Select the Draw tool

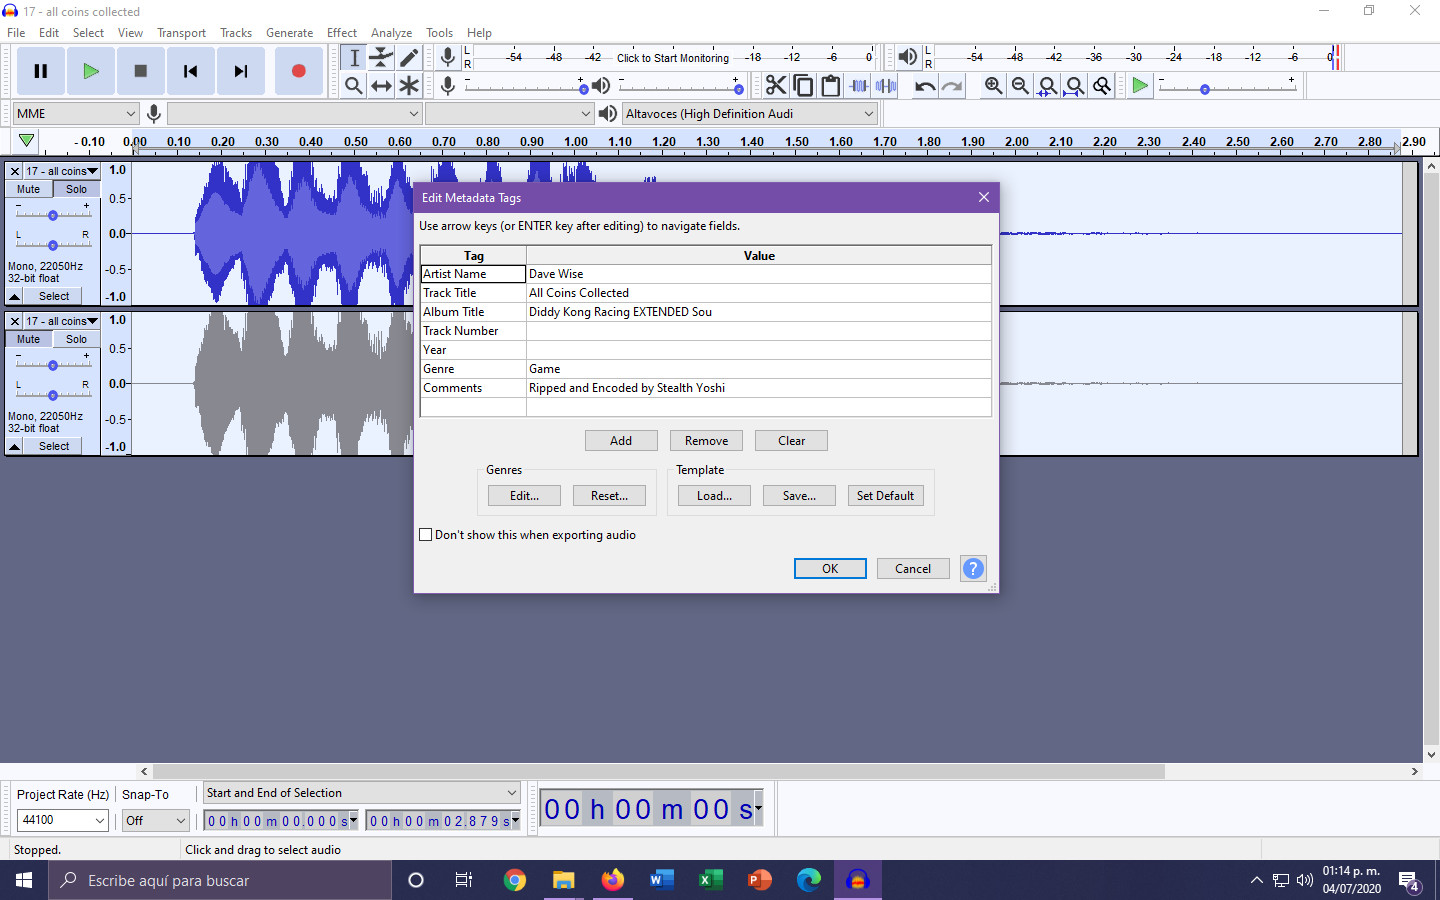409,57
